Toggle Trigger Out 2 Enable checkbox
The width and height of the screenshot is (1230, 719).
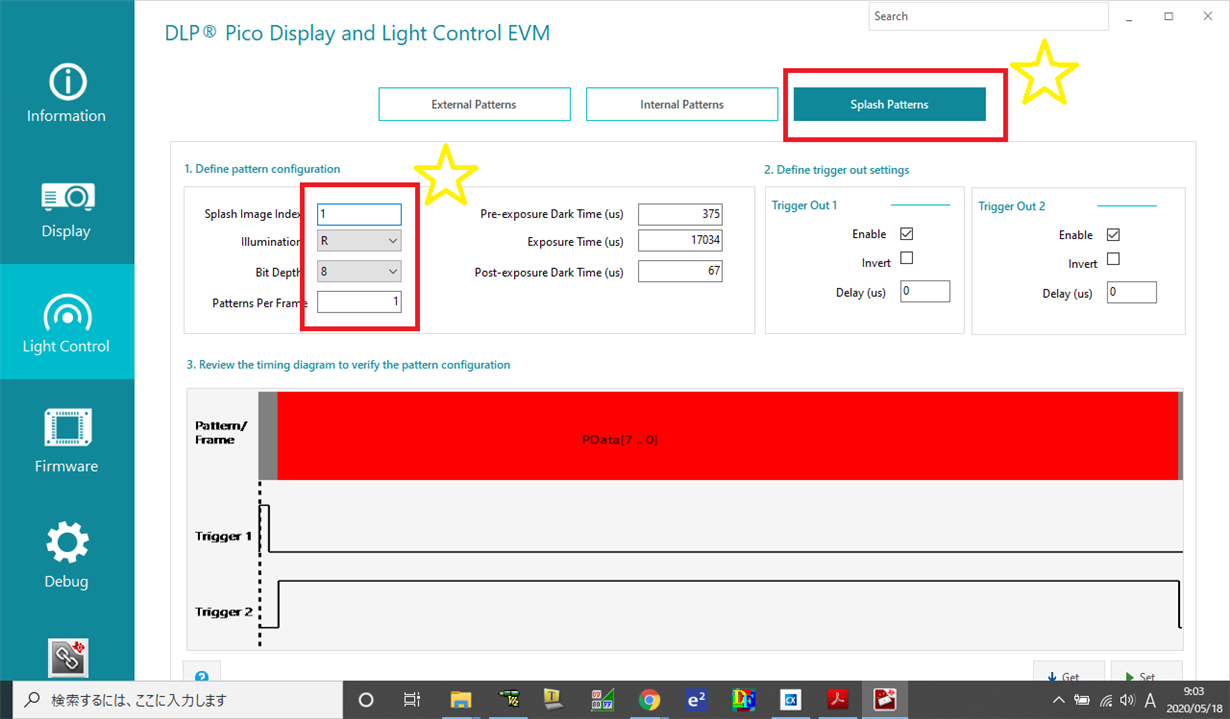(x=1113, y=235)
